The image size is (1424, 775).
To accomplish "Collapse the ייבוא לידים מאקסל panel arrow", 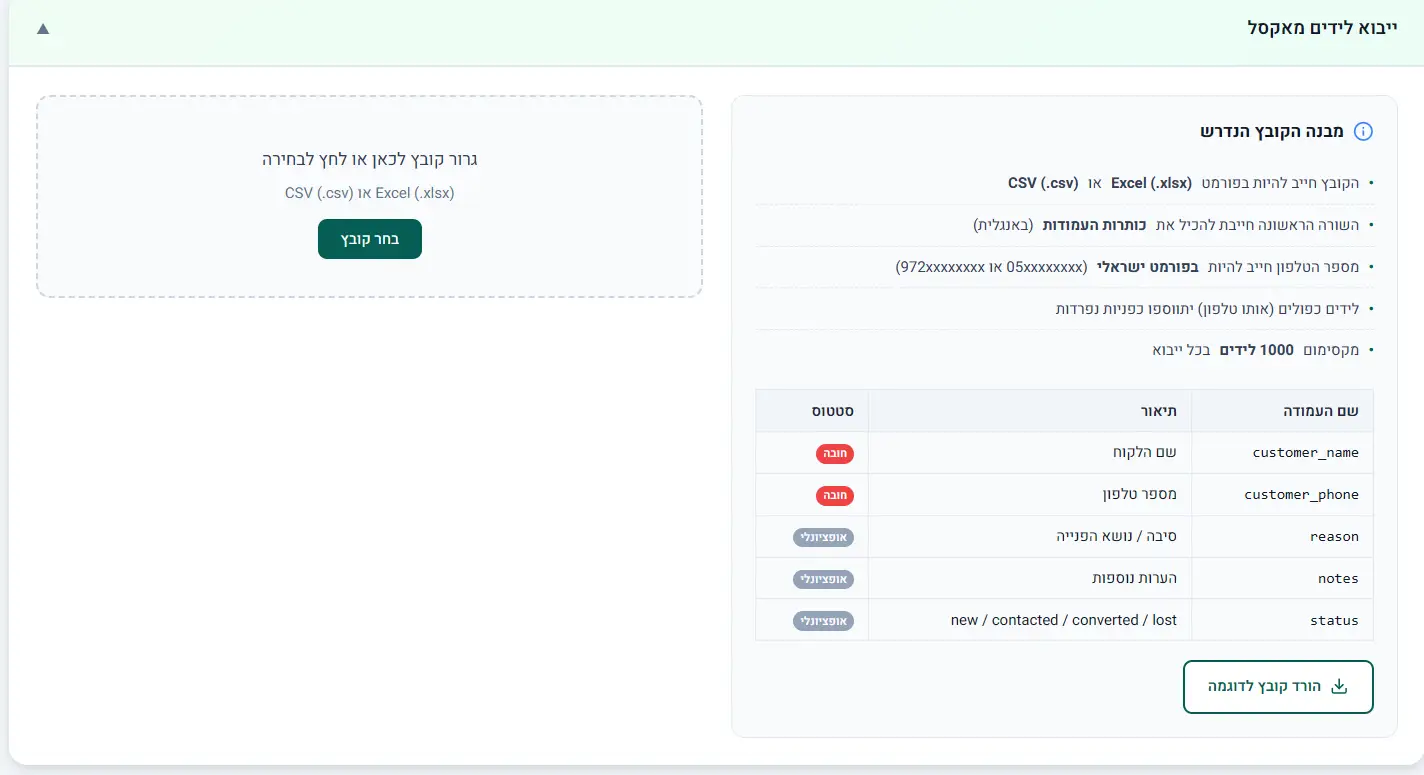I will pos(42,28).
